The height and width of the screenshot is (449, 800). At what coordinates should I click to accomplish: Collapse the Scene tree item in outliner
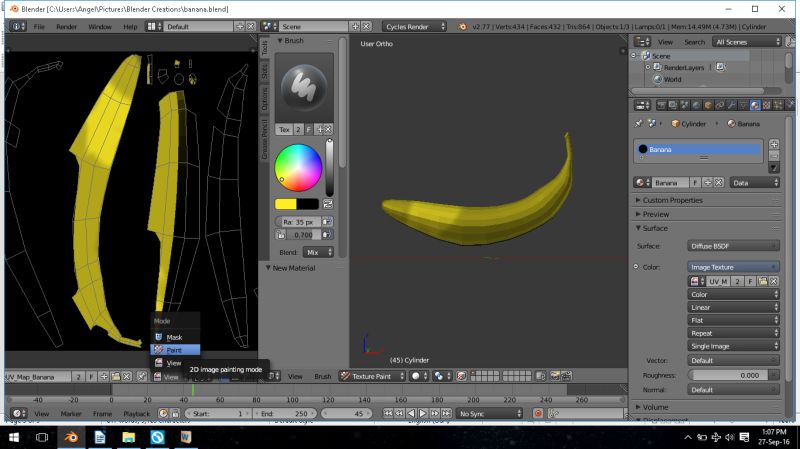[x=634, y=56]
